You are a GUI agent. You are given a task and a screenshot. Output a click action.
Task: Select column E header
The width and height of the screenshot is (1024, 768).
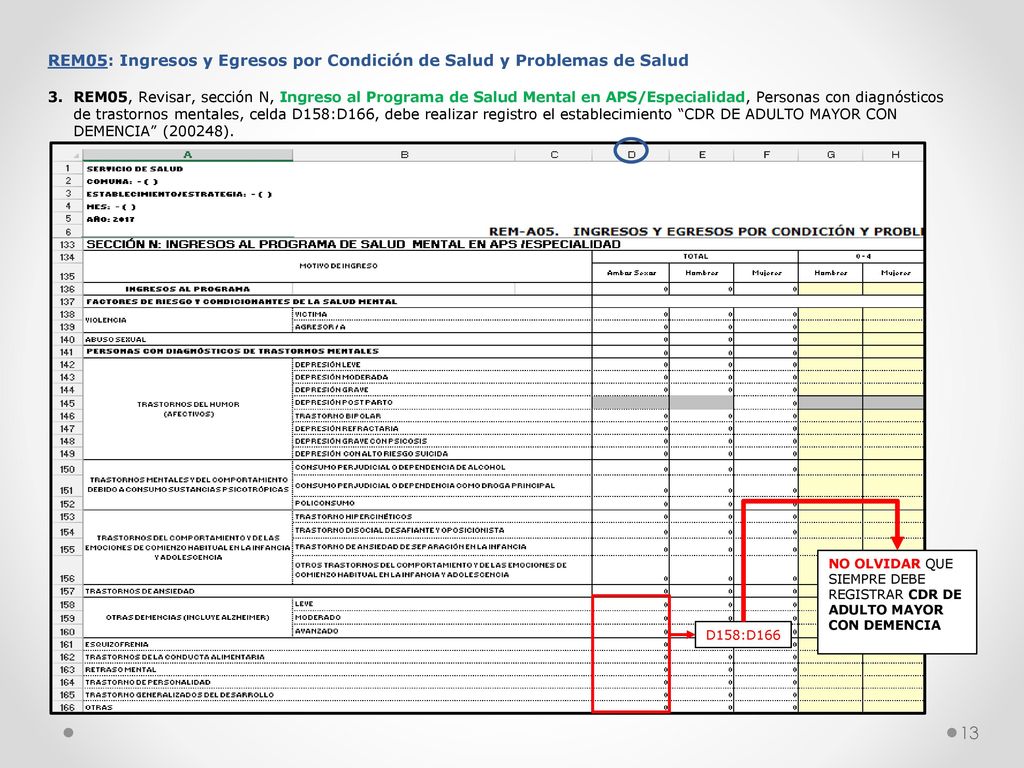pos(701,155)
